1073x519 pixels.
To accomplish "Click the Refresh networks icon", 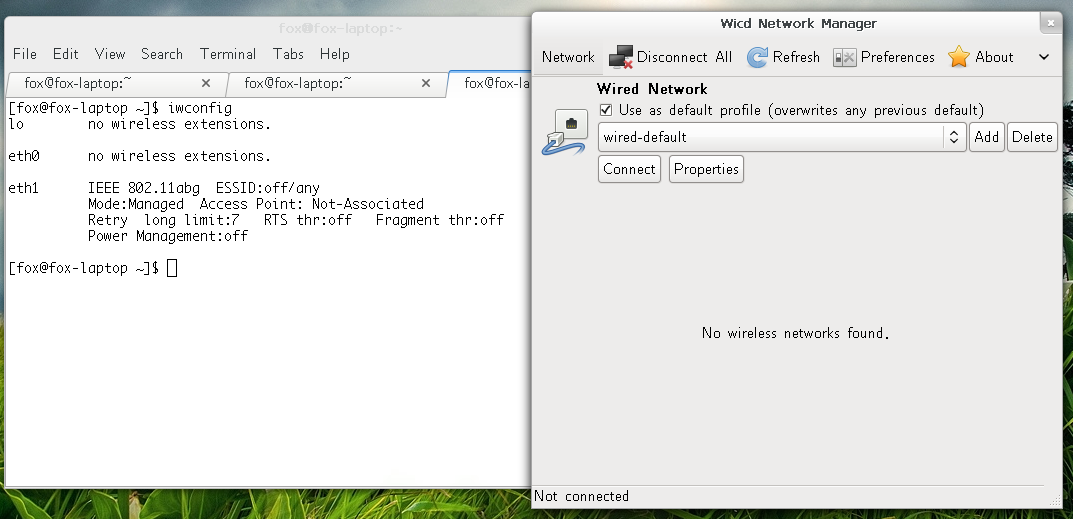I will point(758,57).
